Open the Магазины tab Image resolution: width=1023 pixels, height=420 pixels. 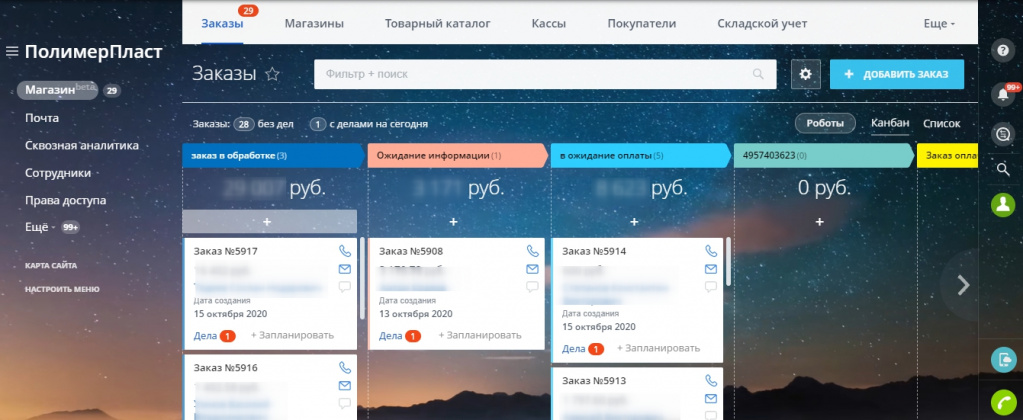[314, 23]
